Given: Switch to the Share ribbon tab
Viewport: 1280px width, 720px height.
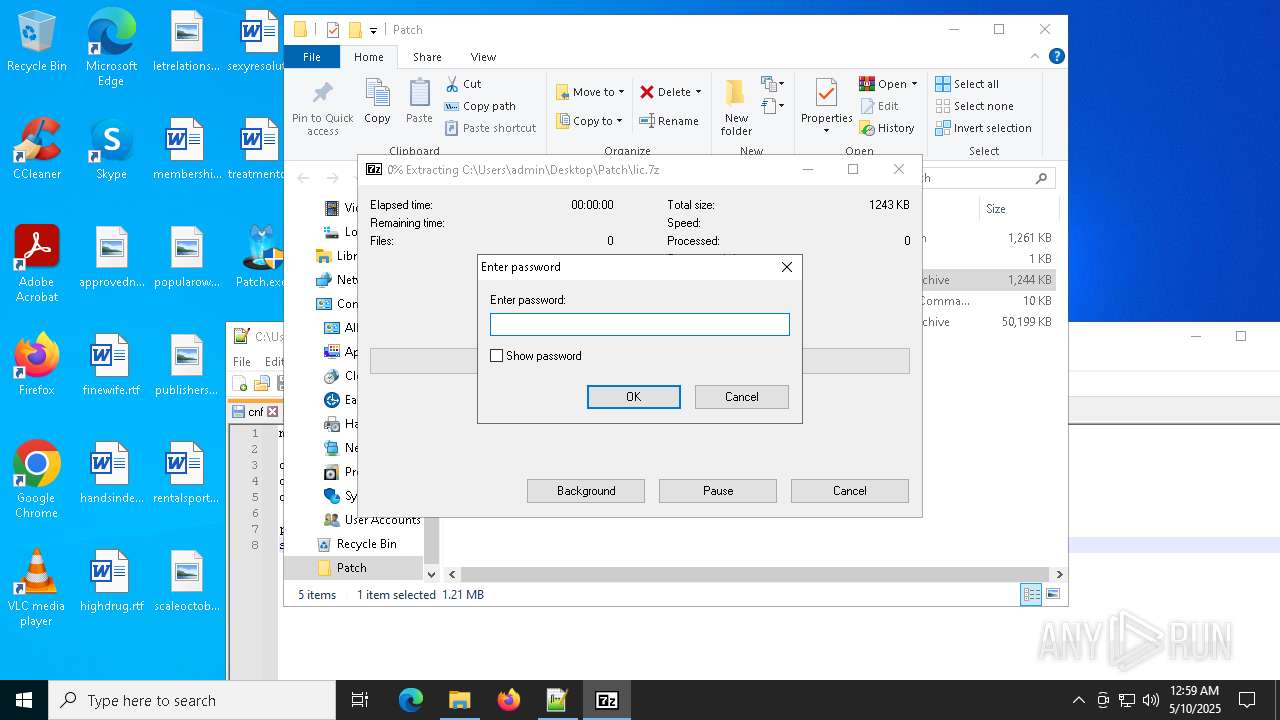Looking at the screenshot, I should [x=427, y=57].
